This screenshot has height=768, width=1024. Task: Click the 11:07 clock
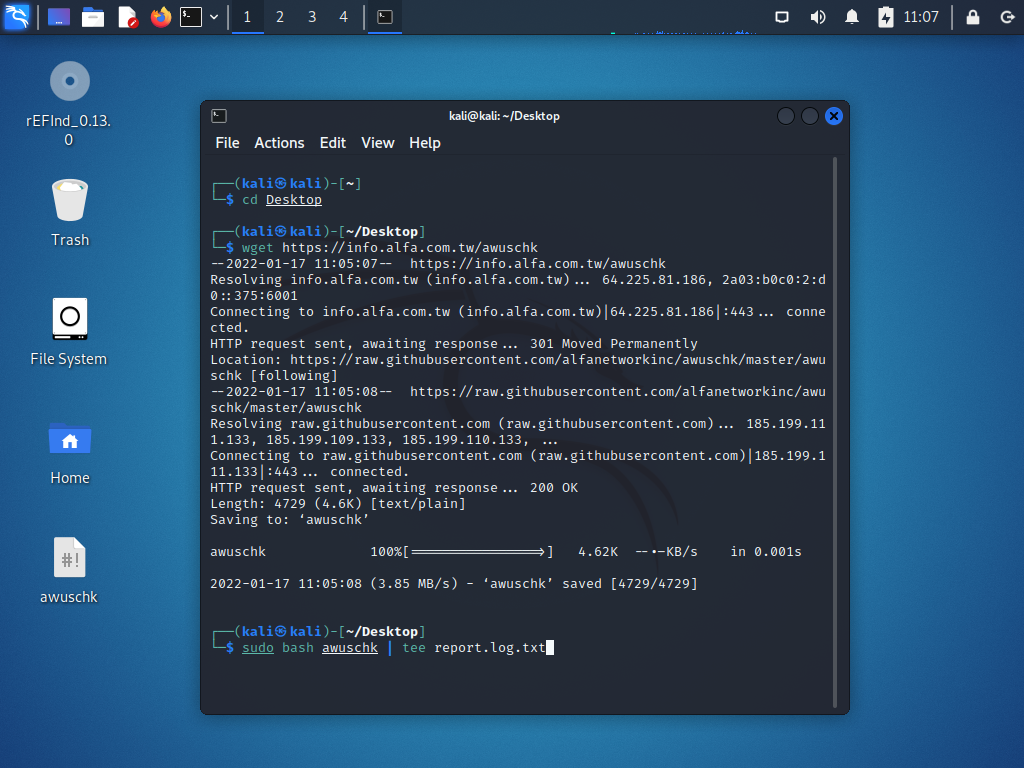[x=921, y=17]
